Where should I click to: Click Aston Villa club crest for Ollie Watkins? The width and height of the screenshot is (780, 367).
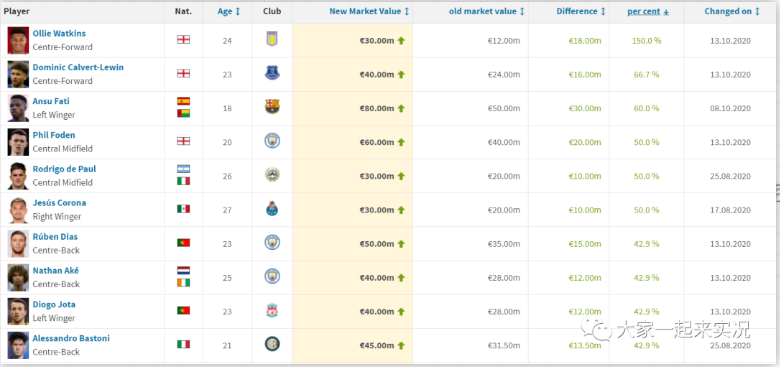[272, 39]
